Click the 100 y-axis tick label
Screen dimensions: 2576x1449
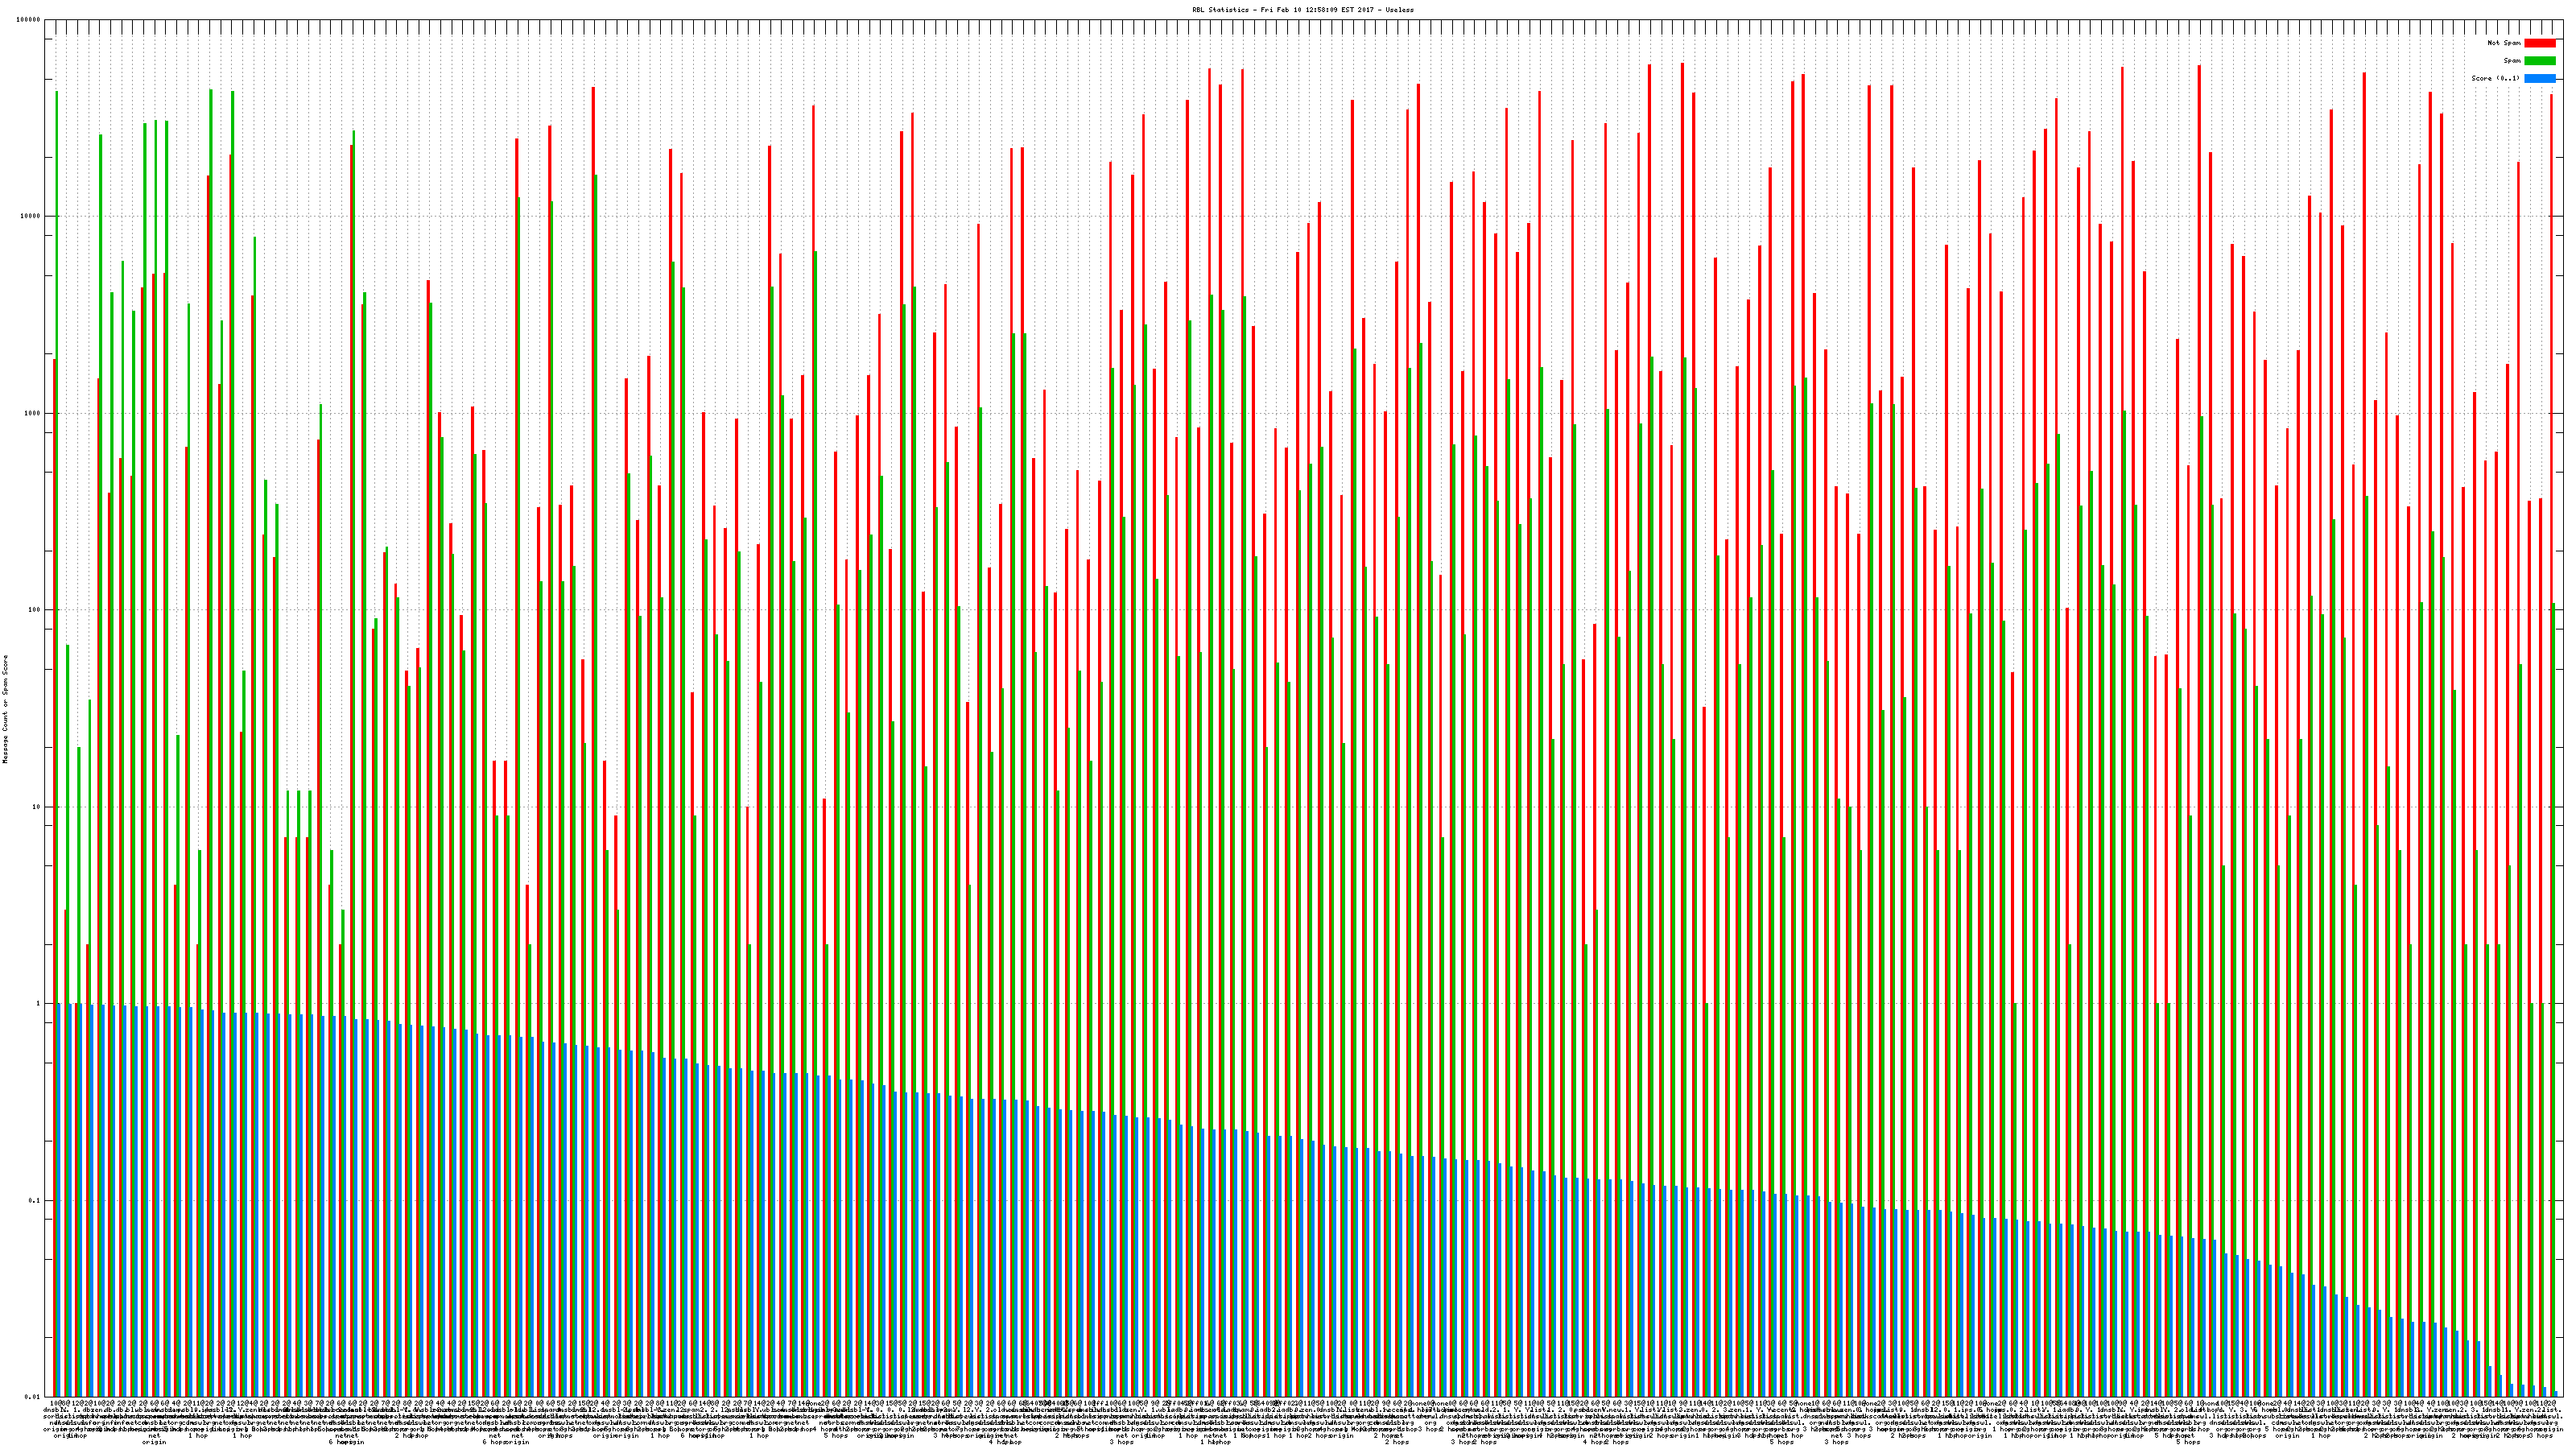(x=35, y=610)
